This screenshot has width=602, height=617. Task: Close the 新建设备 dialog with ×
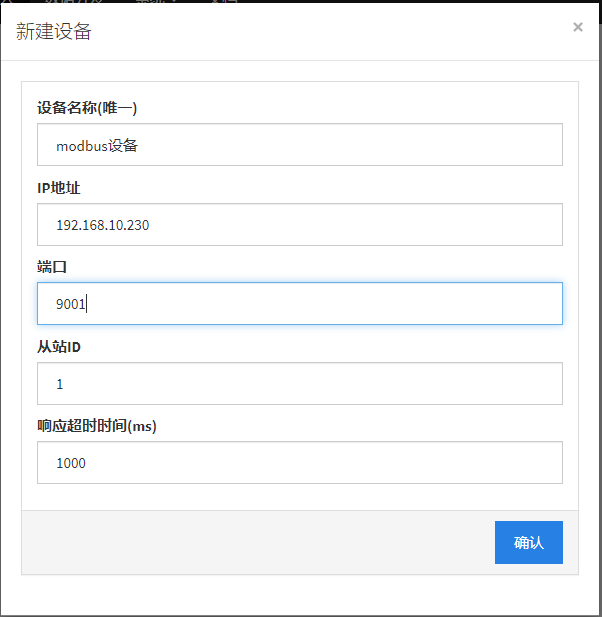(x=577, y=28)
